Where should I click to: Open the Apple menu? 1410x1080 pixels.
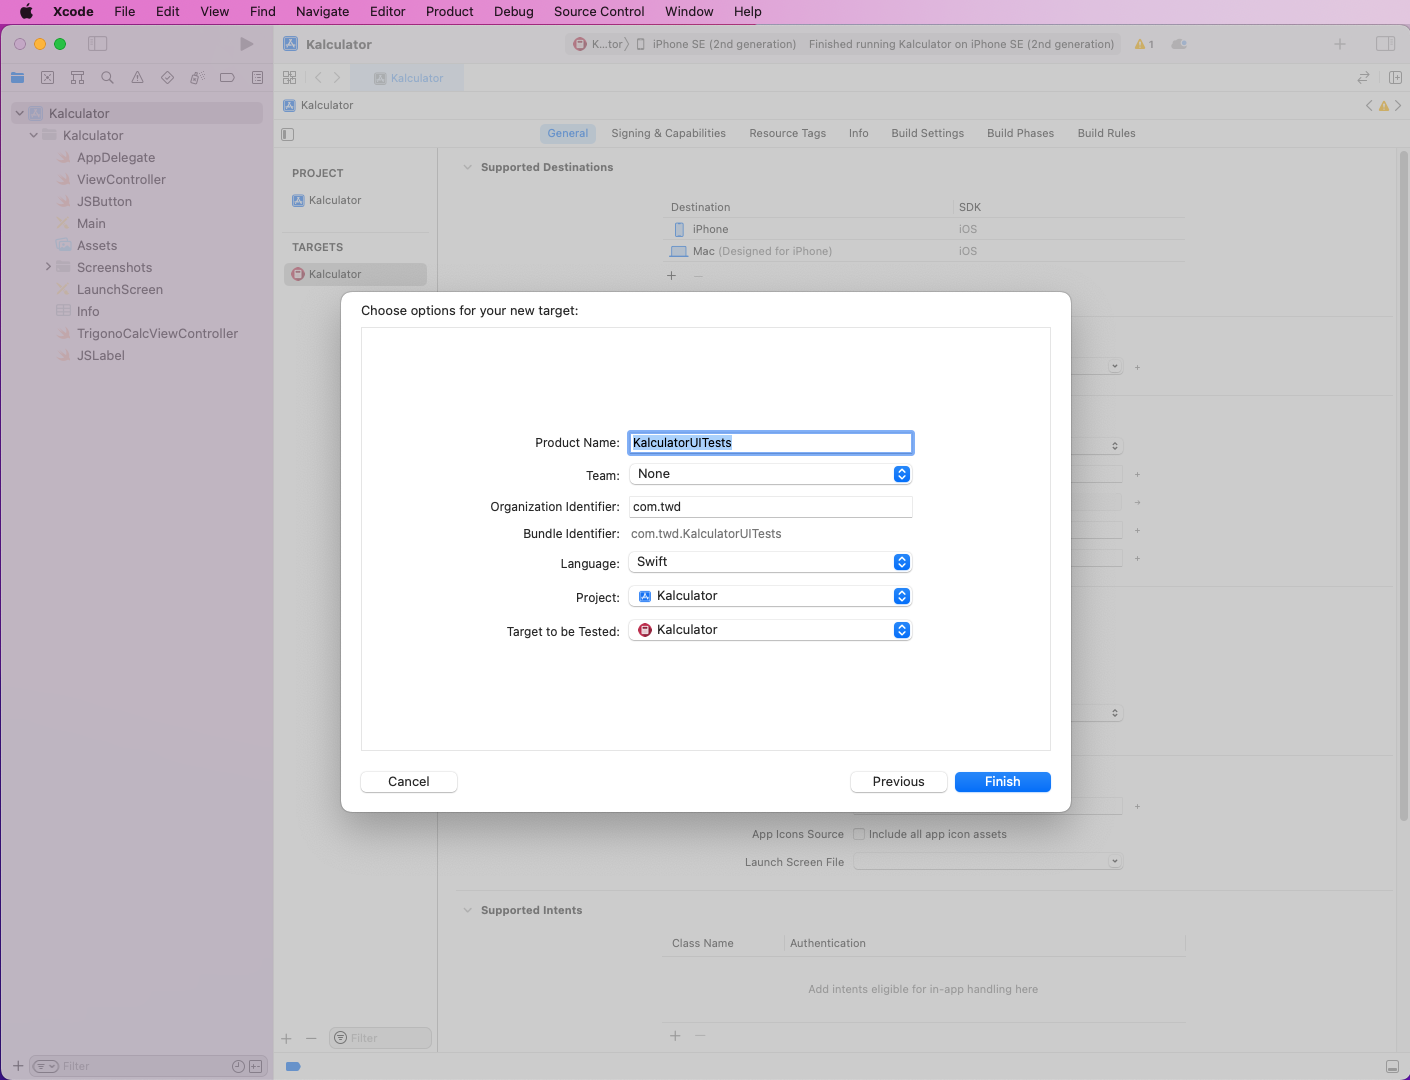point(26,12)
